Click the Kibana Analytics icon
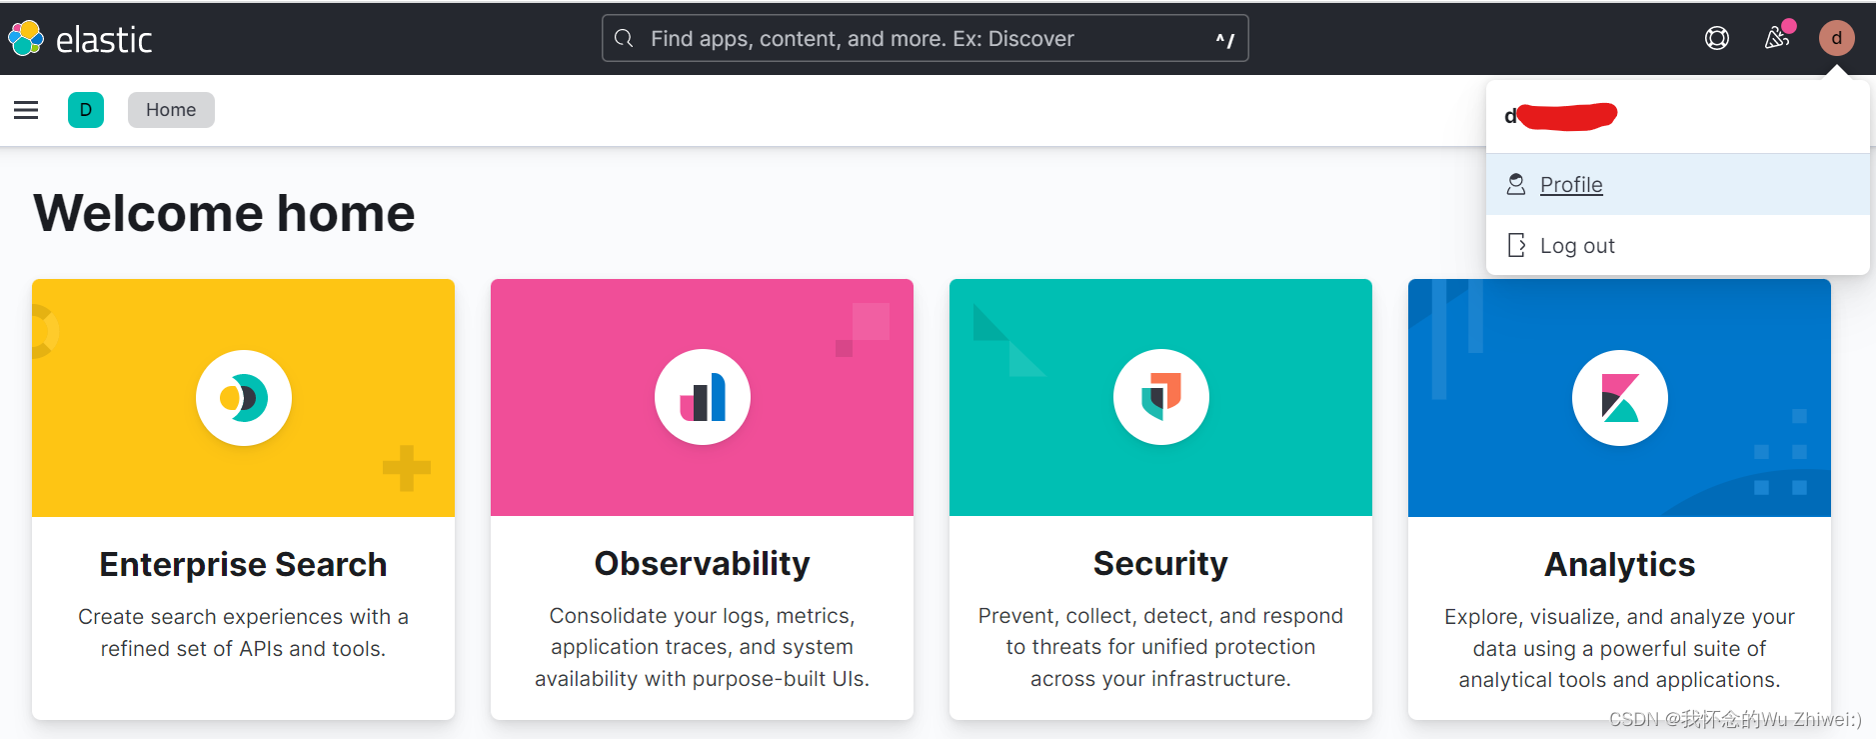1876x739 pixels. [1620, 398]
